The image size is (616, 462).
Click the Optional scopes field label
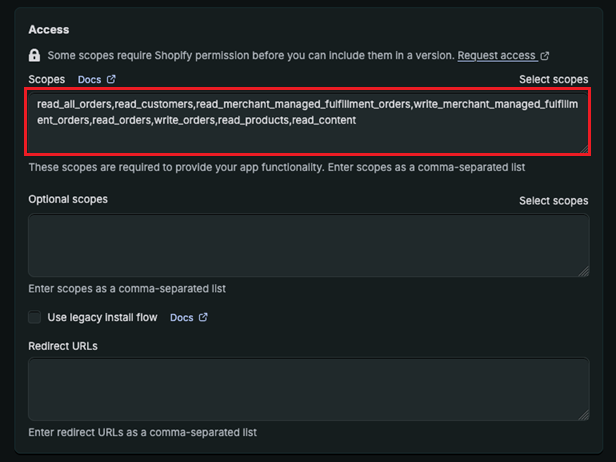coord(68,200)
